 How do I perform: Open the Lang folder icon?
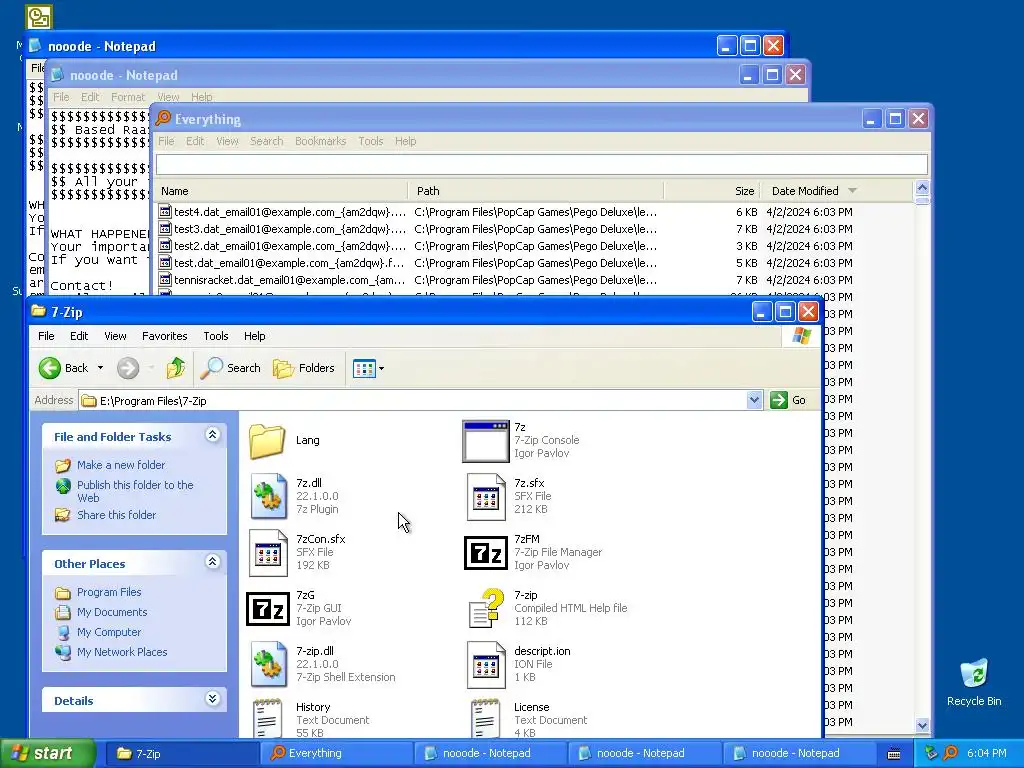267,441
